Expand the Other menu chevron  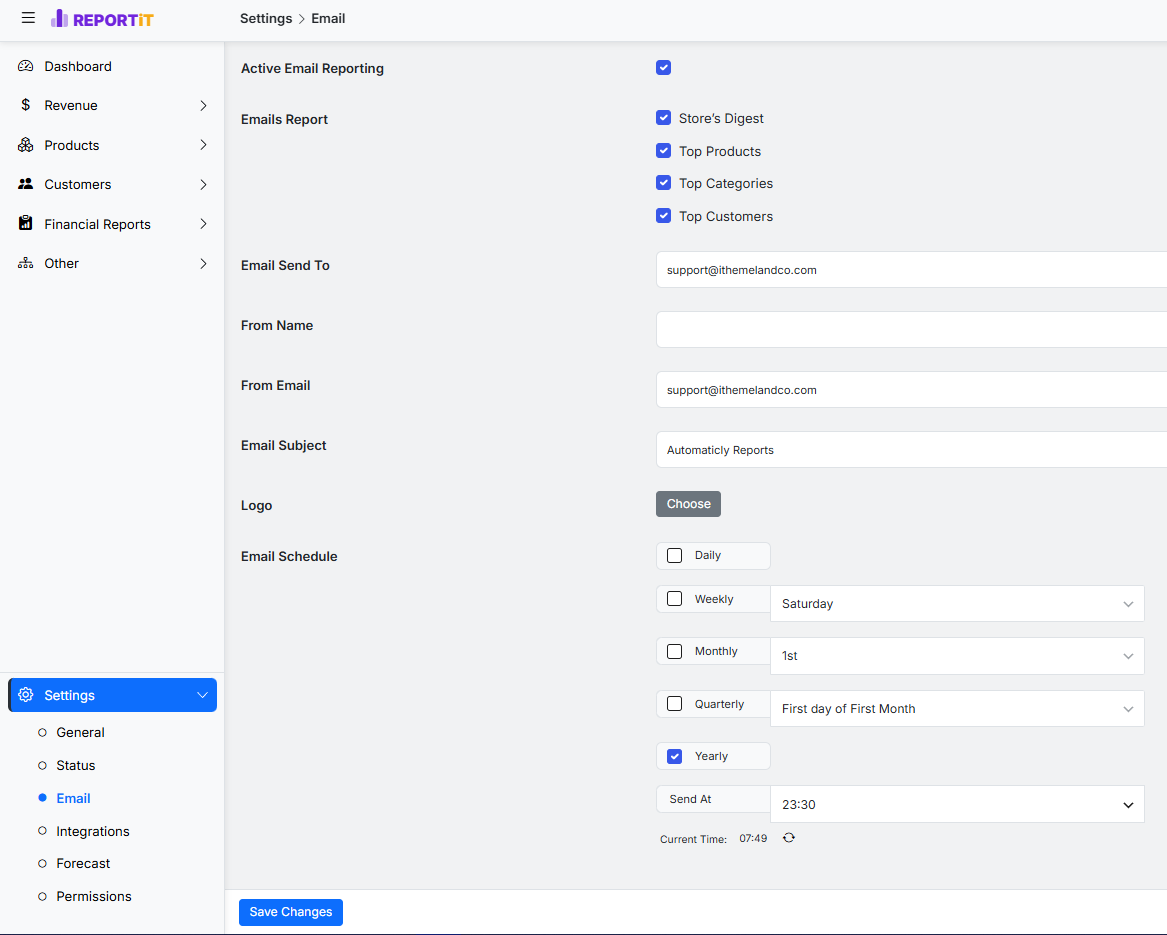(203, 264)
